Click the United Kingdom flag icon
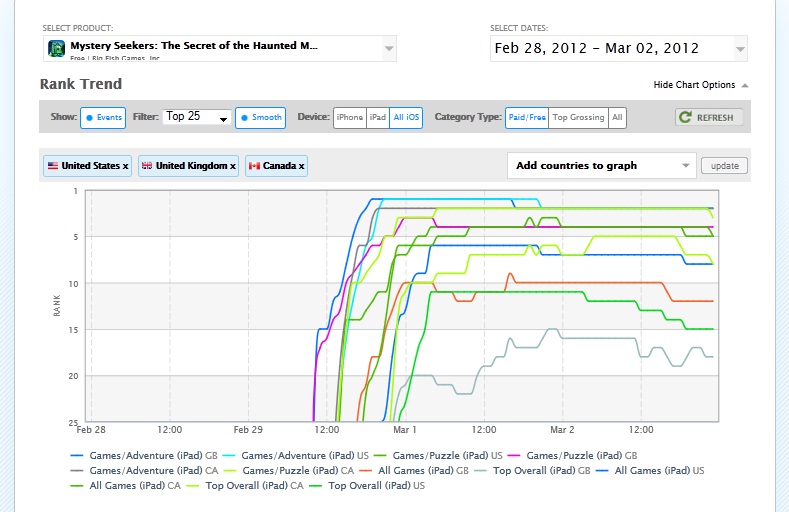Viewport: 789px width, 512px height. 148,166
